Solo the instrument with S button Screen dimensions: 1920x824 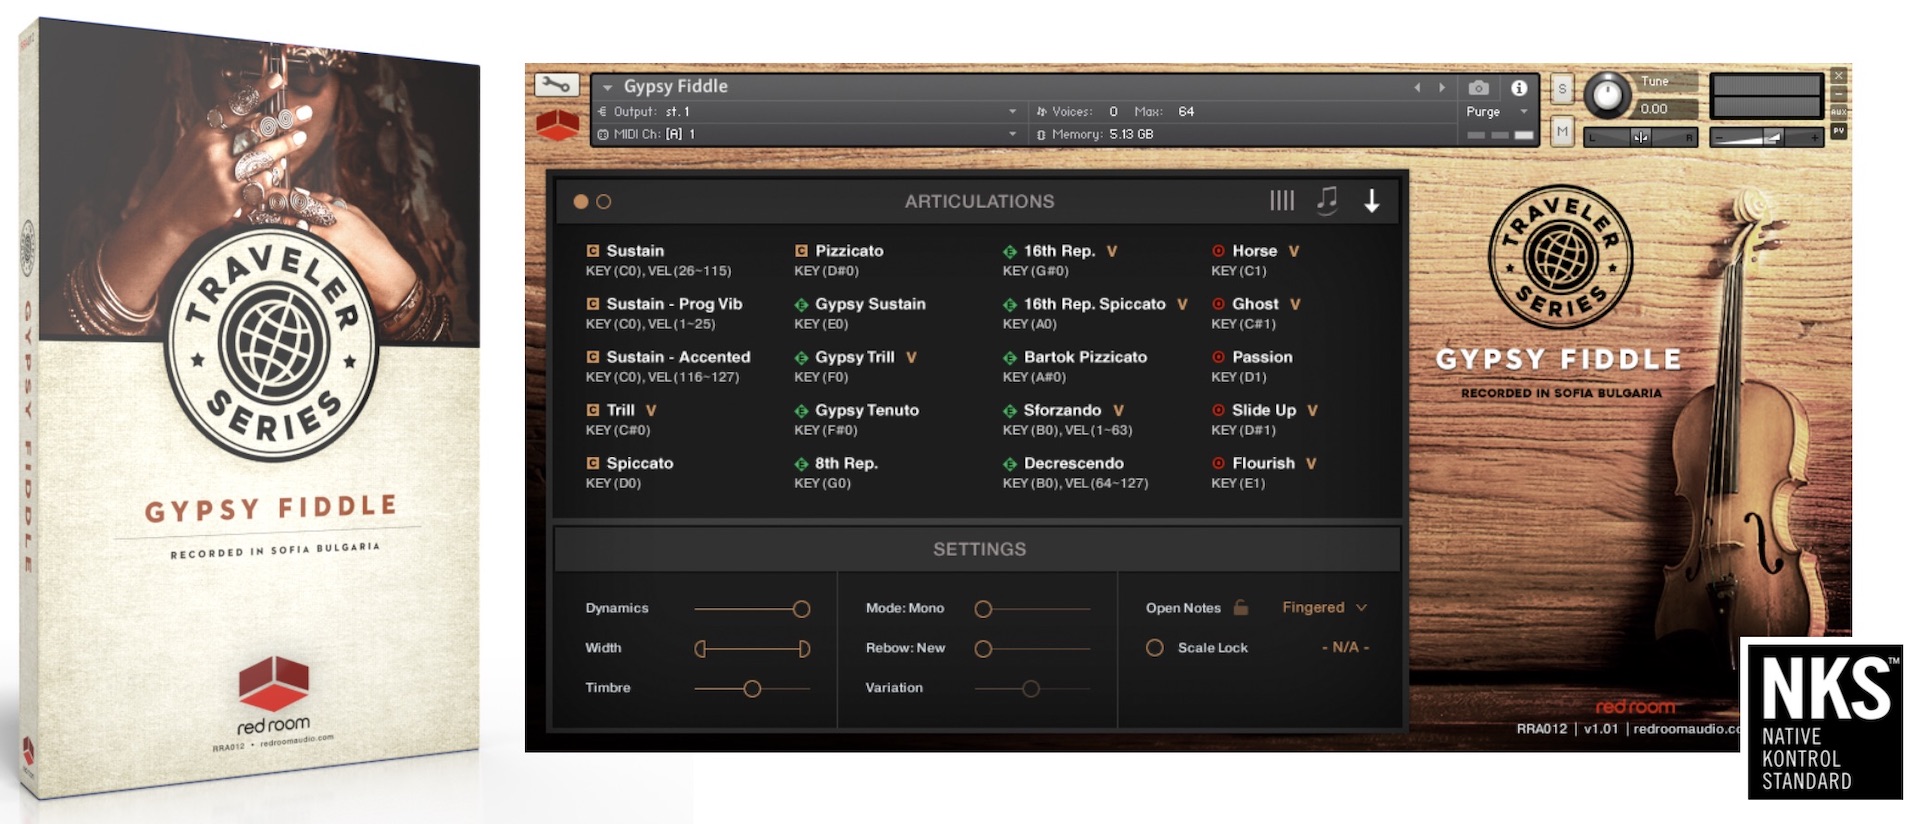pos(1562,89)
